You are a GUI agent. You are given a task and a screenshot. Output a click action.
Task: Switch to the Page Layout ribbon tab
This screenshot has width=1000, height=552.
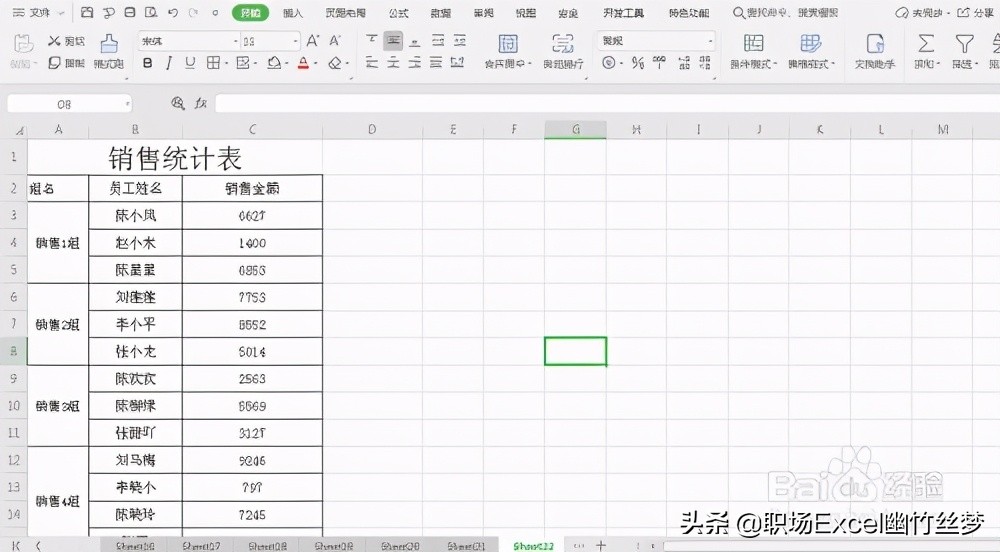[x=345, y=13]
